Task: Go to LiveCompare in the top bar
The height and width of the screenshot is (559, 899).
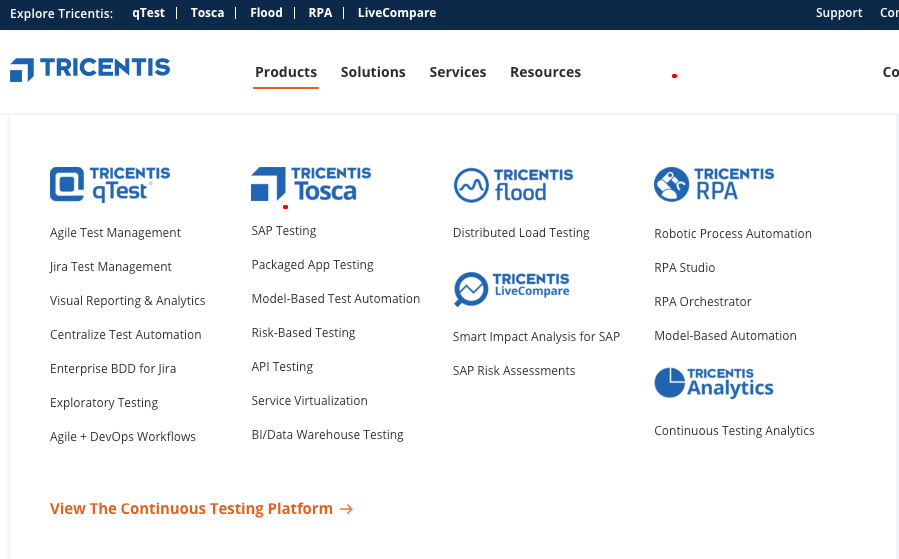Action: pos(397,13)
